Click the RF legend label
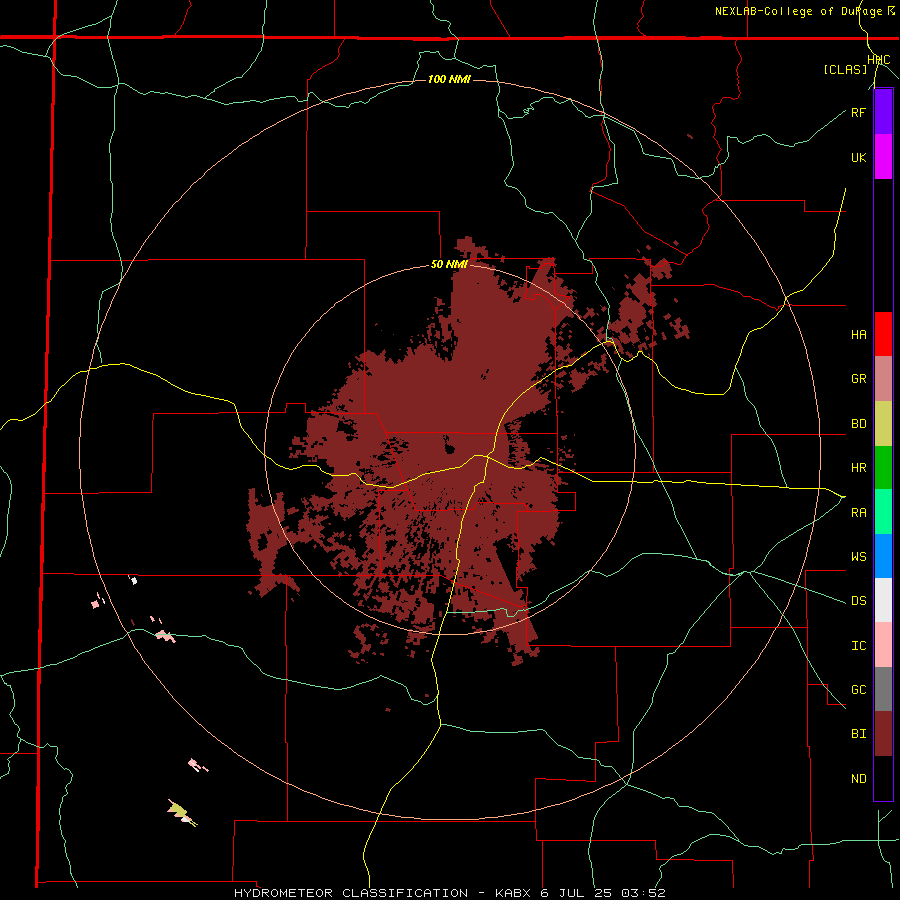The image size is (900, 900). (858, 112)
